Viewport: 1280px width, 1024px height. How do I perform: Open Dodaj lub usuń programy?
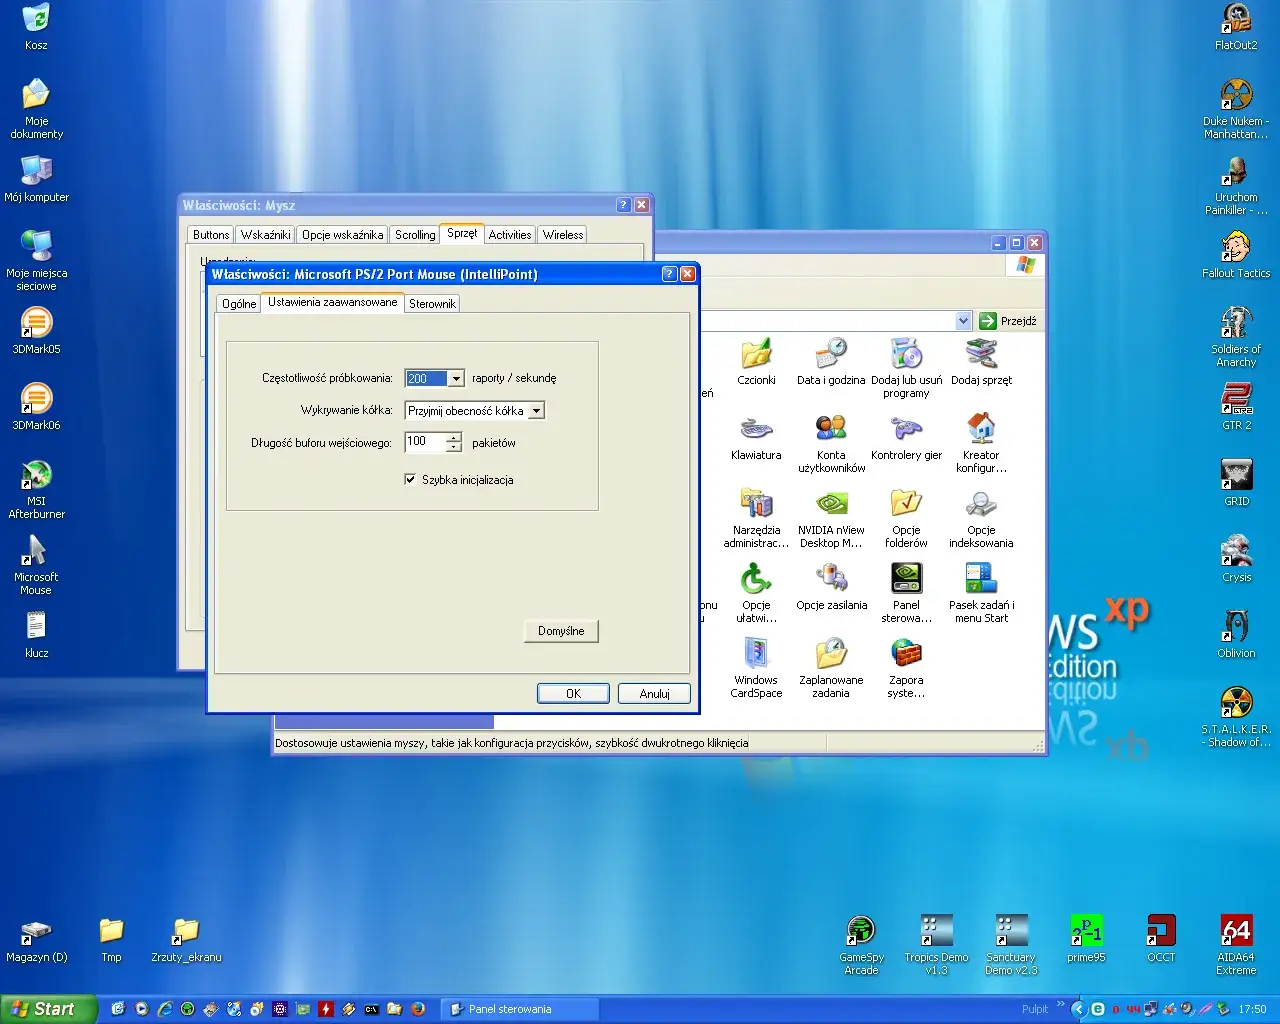tap(906, 357)
